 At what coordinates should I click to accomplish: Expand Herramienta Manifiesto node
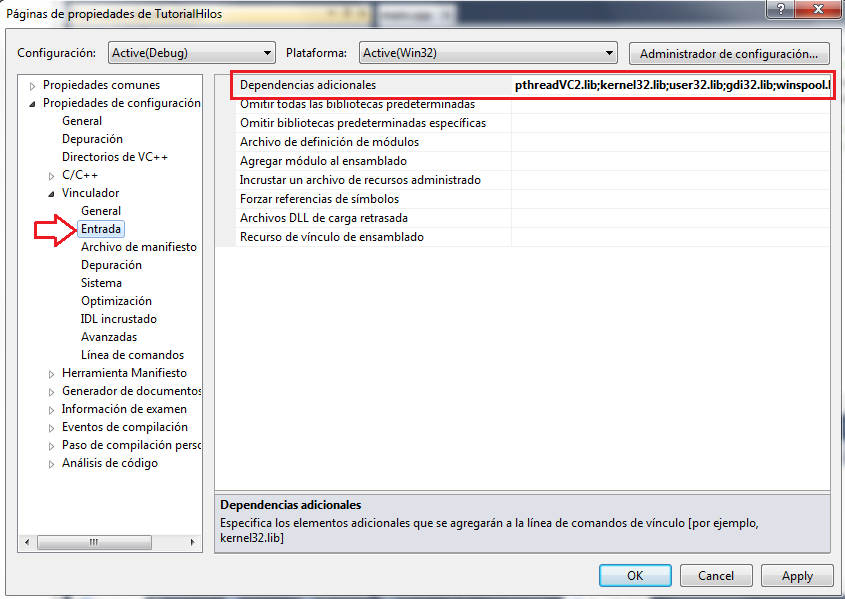coord(52,374)
